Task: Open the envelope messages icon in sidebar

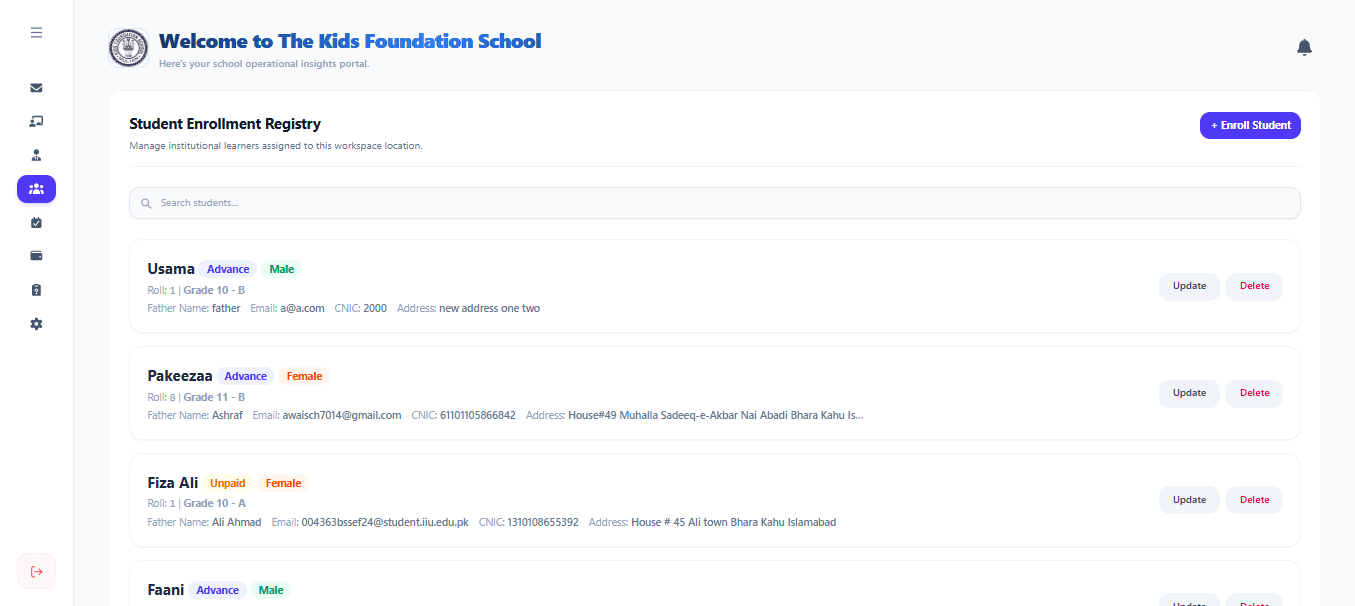Action: [x=36, y=88]
